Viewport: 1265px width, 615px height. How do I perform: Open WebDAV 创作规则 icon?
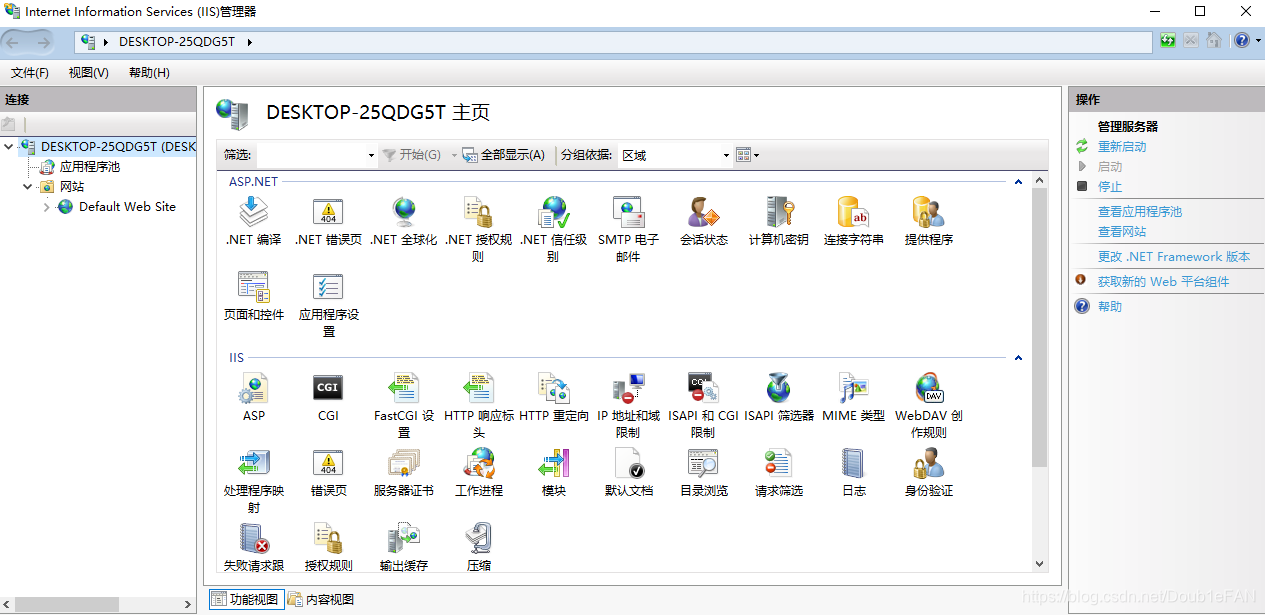coord(928,388)
